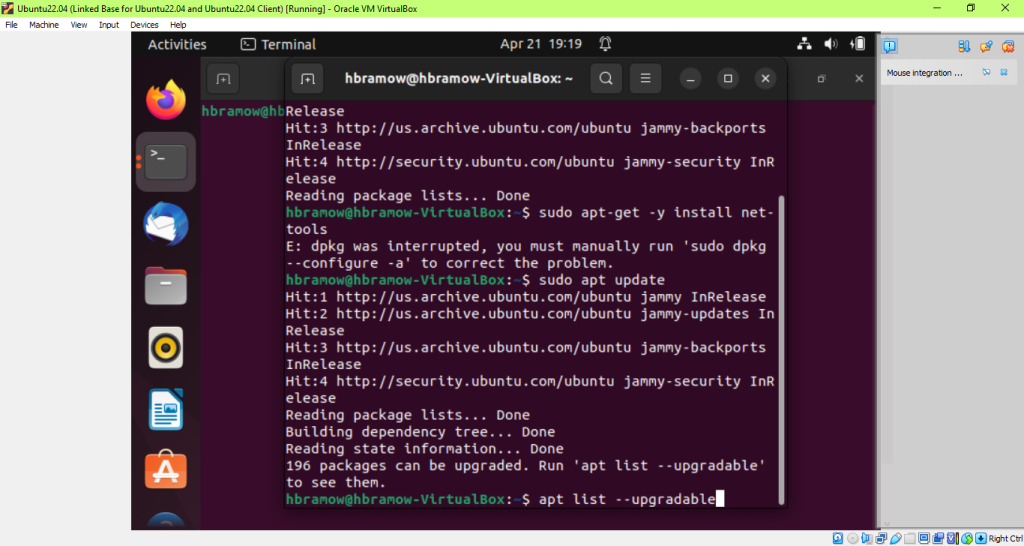This screenshot has width=1024, height=546.
Task: Open the Terminal app menu in top bar
Action: coord(278,44)
